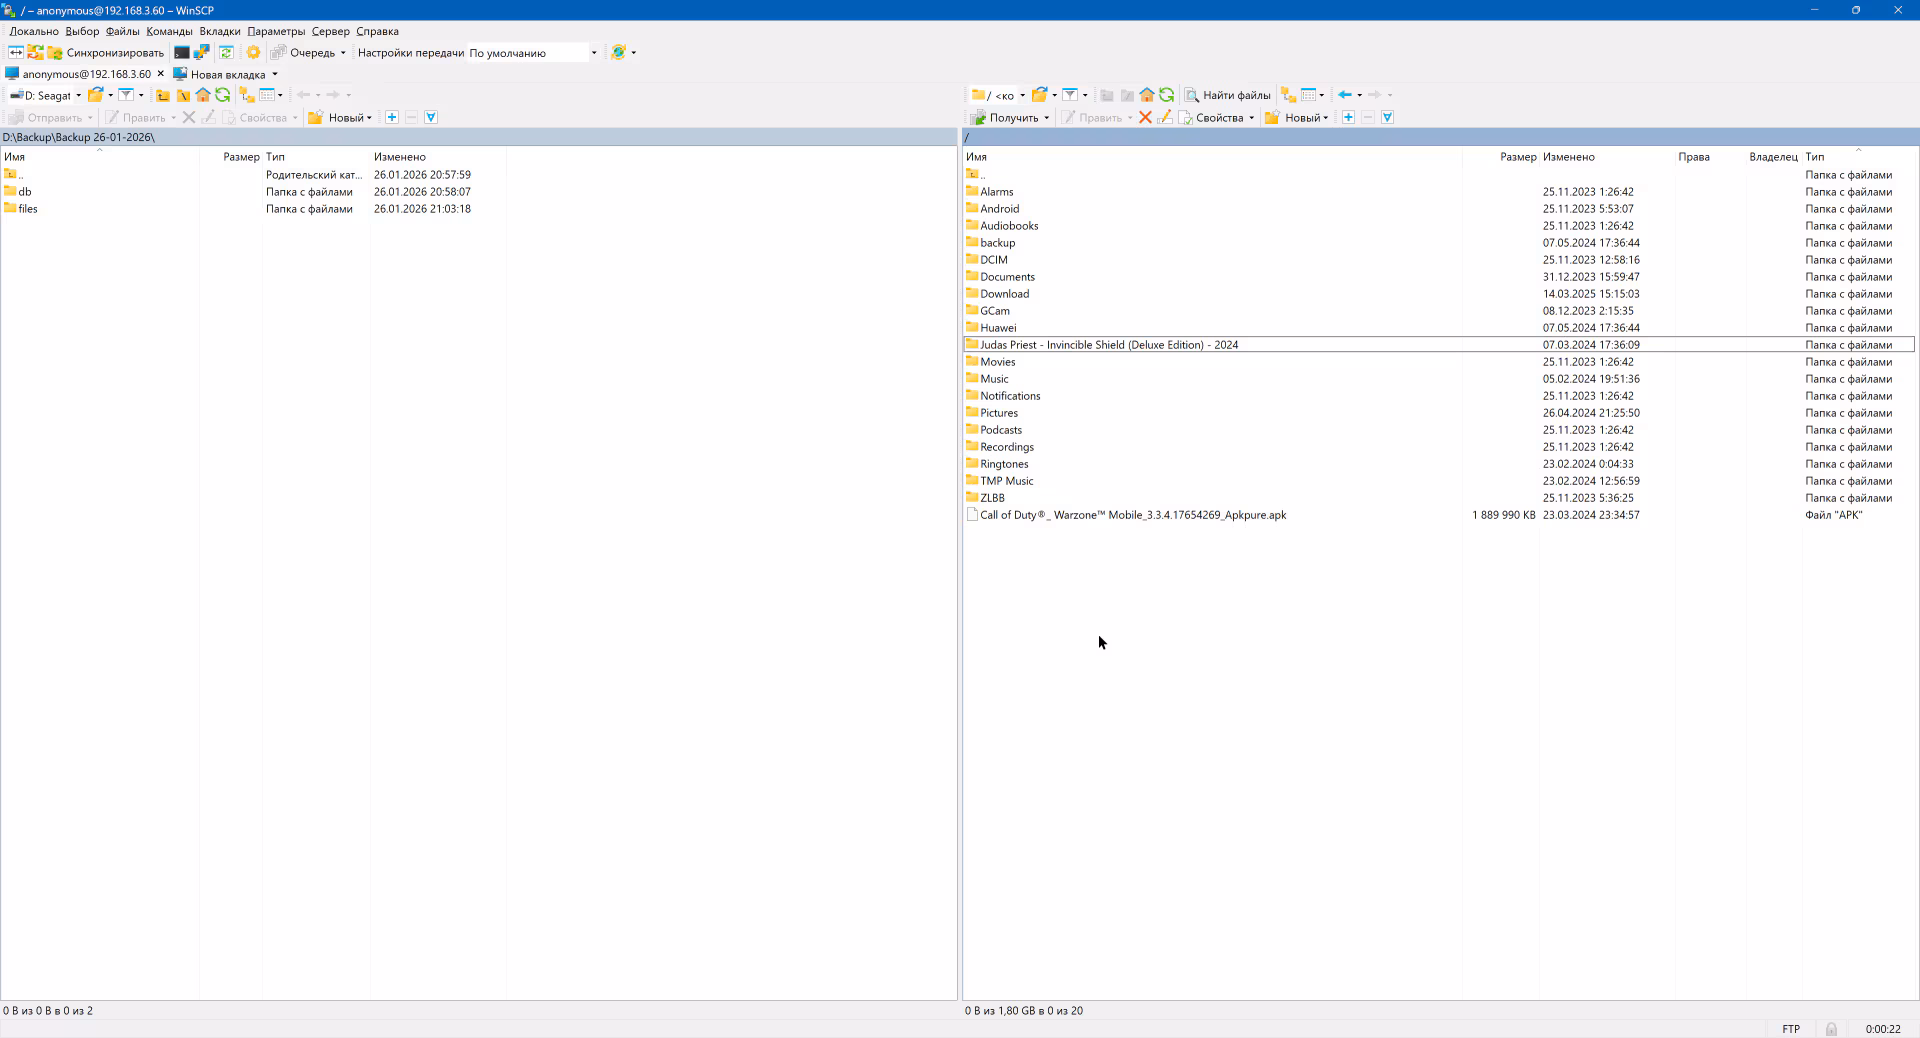1920x1038 pixels.
Task: Click the remote delete red X icon
Action: [1145, 117]
